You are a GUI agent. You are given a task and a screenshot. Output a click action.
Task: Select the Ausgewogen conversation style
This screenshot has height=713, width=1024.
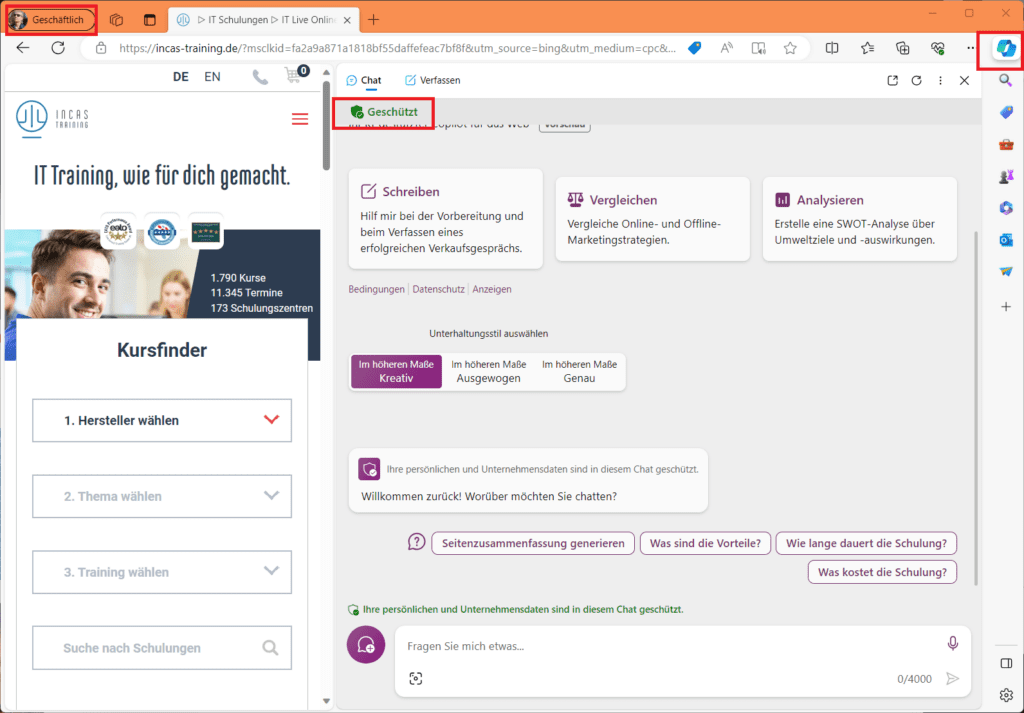click(488, 372)
